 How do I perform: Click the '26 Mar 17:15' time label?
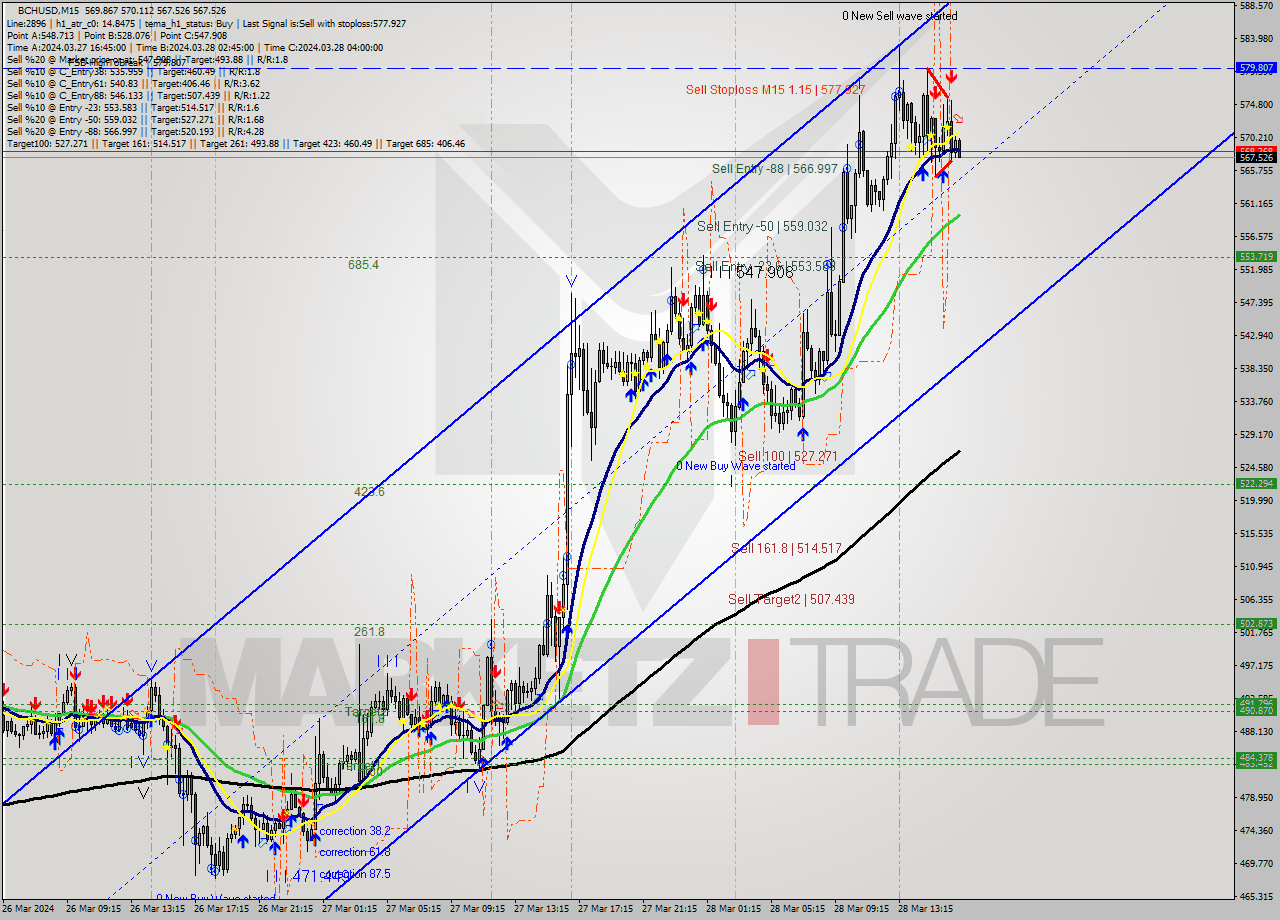pos(220,909)
